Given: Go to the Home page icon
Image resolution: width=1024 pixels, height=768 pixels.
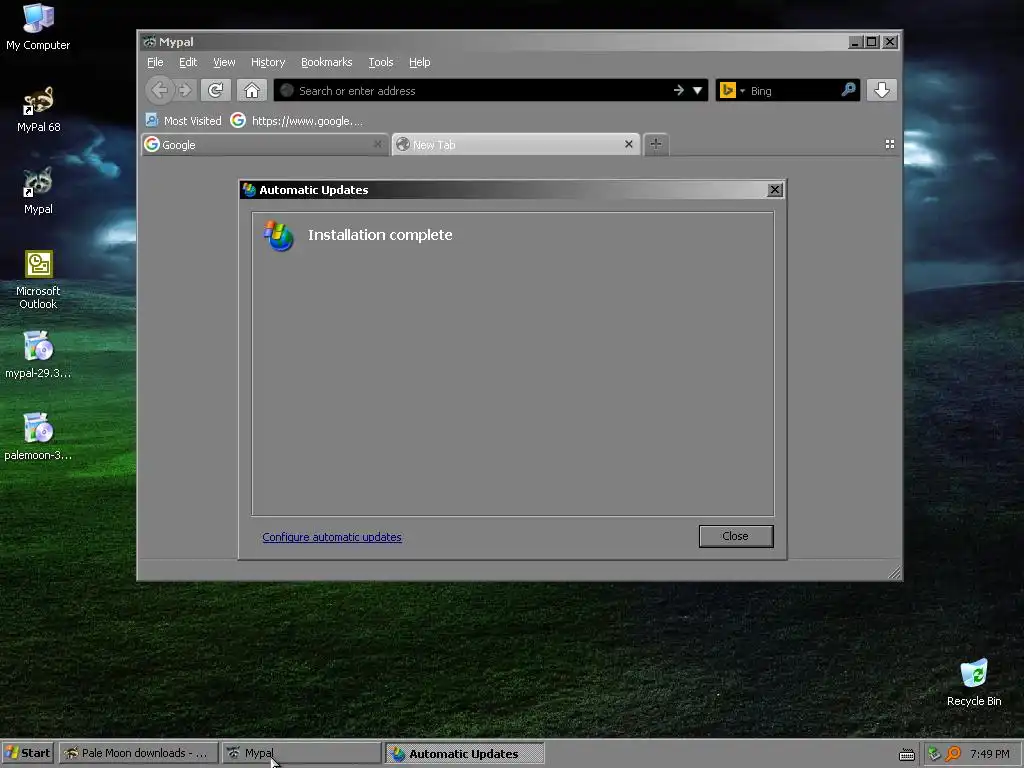Looking at the screenshot, I should [x=252, y=90].
